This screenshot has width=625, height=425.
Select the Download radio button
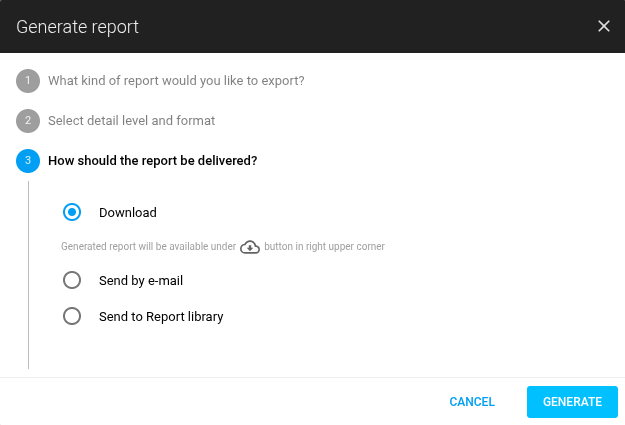(72, 212)
